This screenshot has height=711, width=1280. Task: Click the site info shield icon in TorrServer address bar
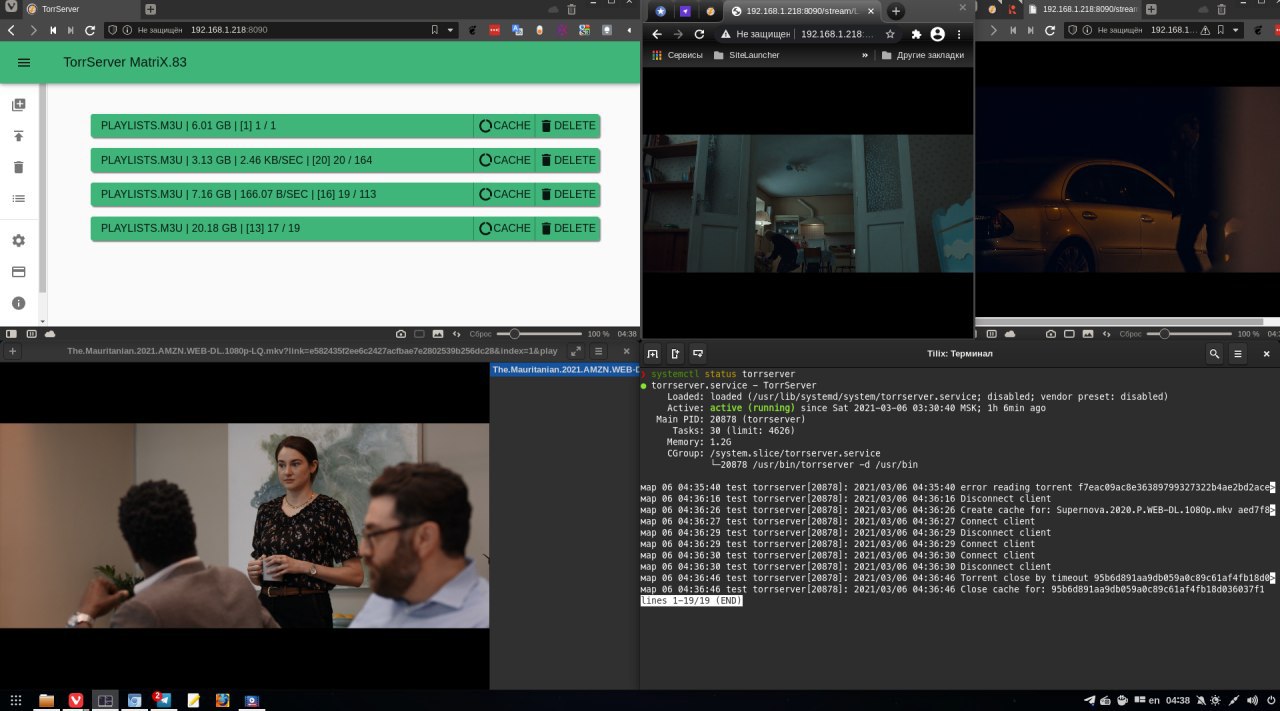[111, 30]
